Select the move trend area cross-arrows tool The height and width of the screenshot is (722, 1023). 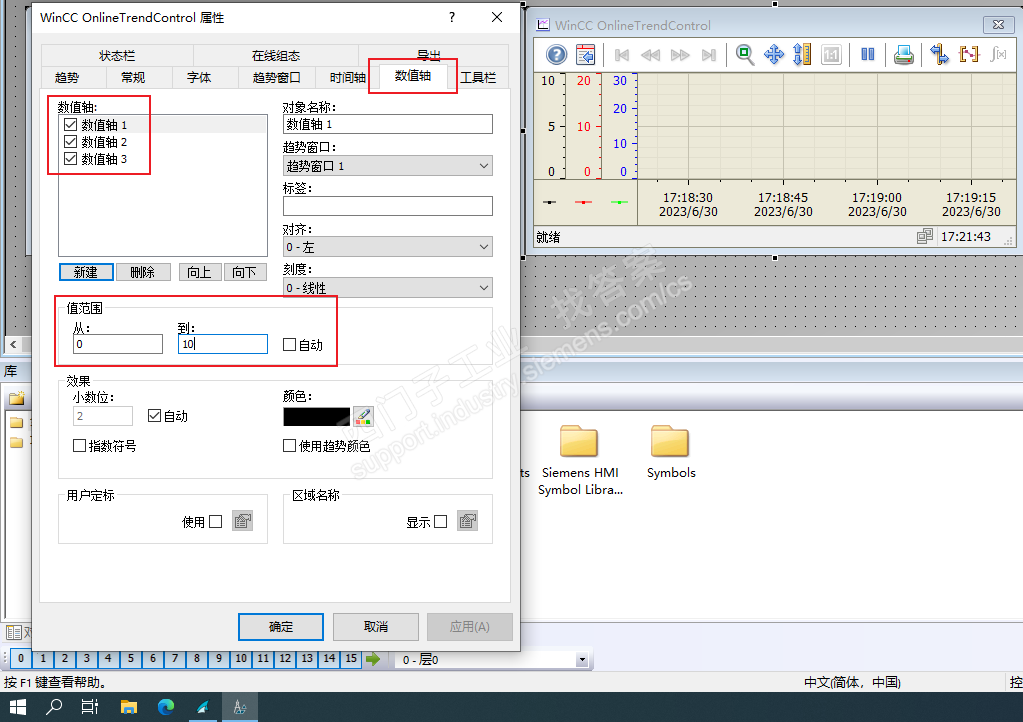774,55
